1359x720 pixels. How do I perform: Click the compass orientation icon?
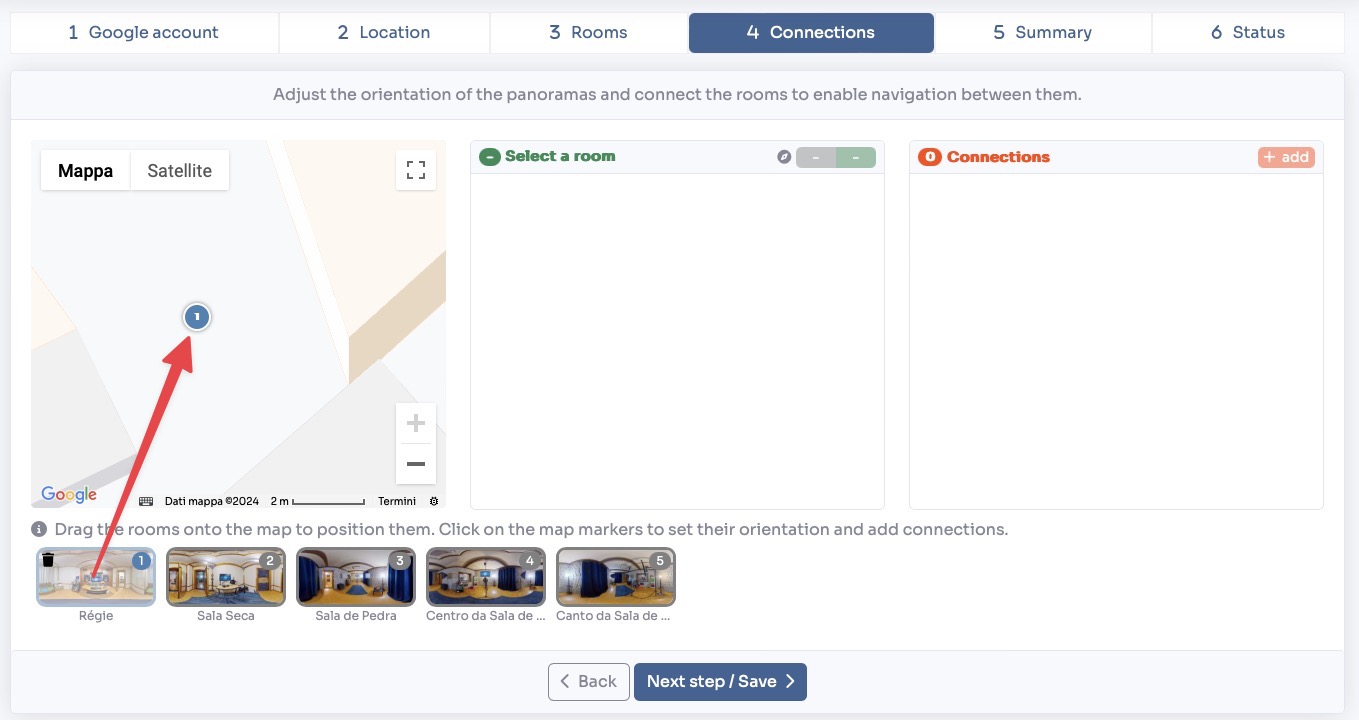(784, 157)
